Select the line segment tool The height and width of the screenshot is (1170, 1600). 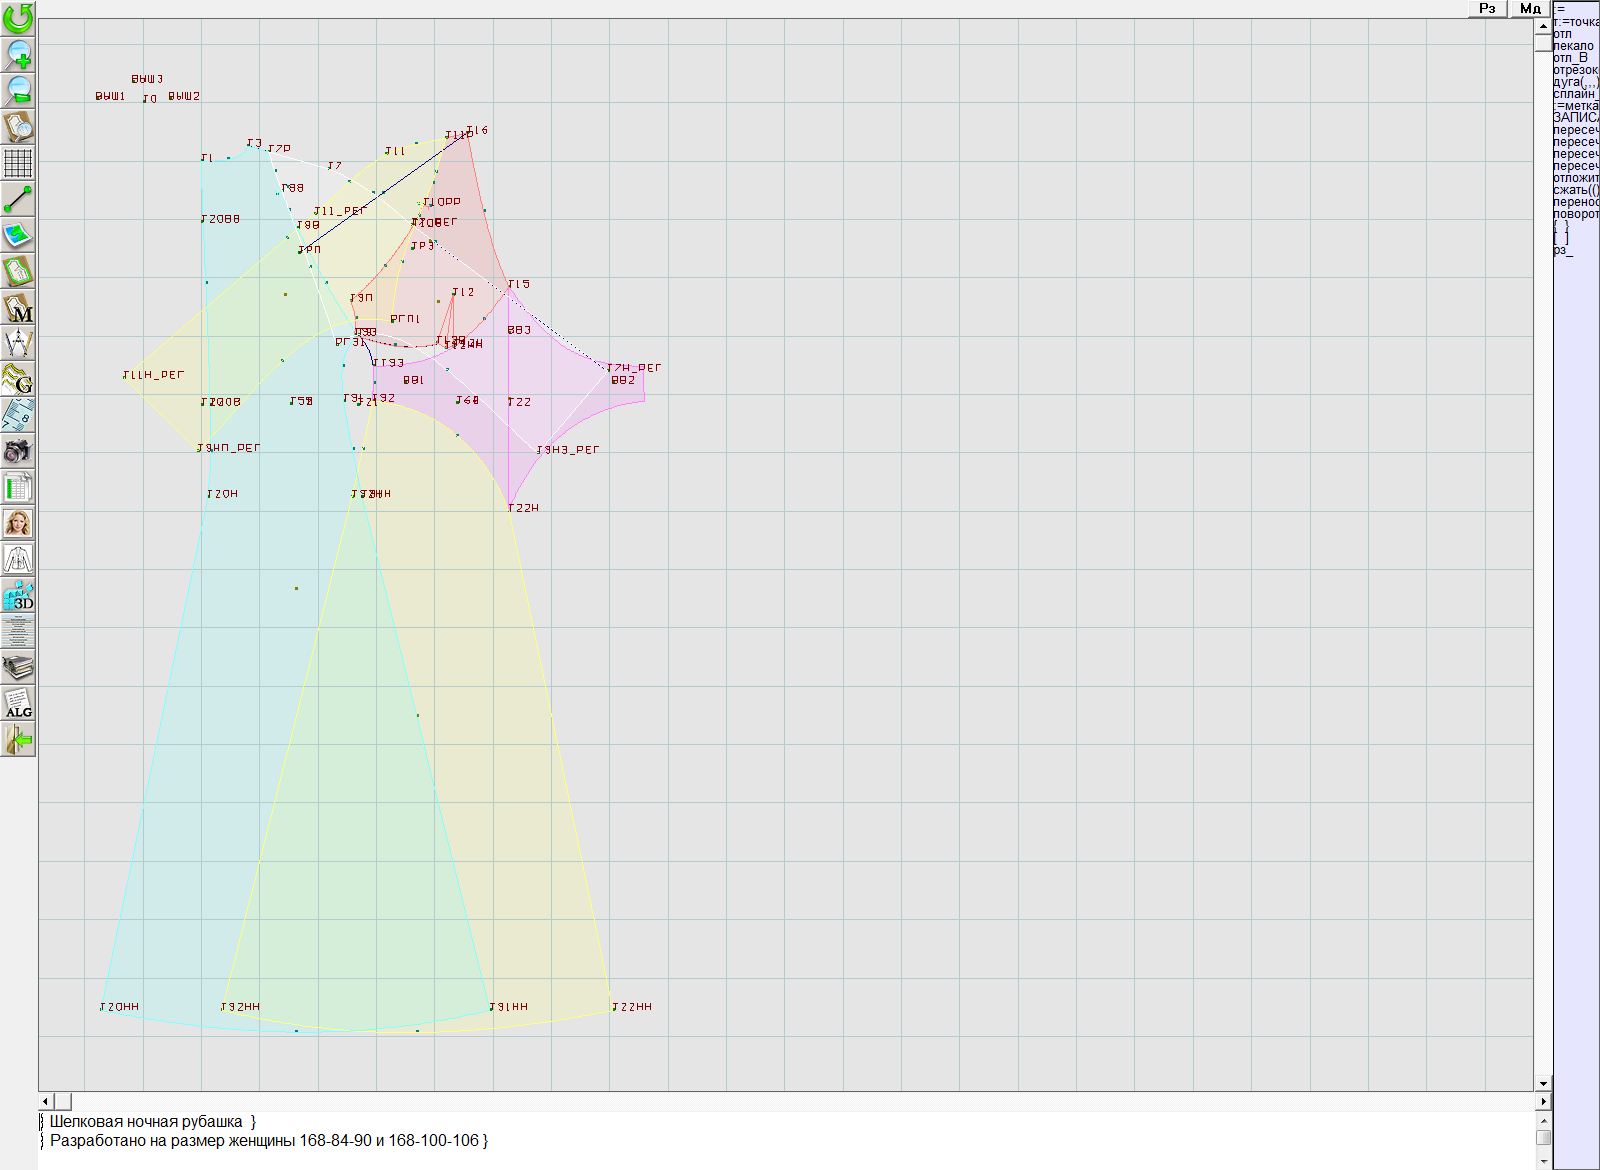pos(18,199)
